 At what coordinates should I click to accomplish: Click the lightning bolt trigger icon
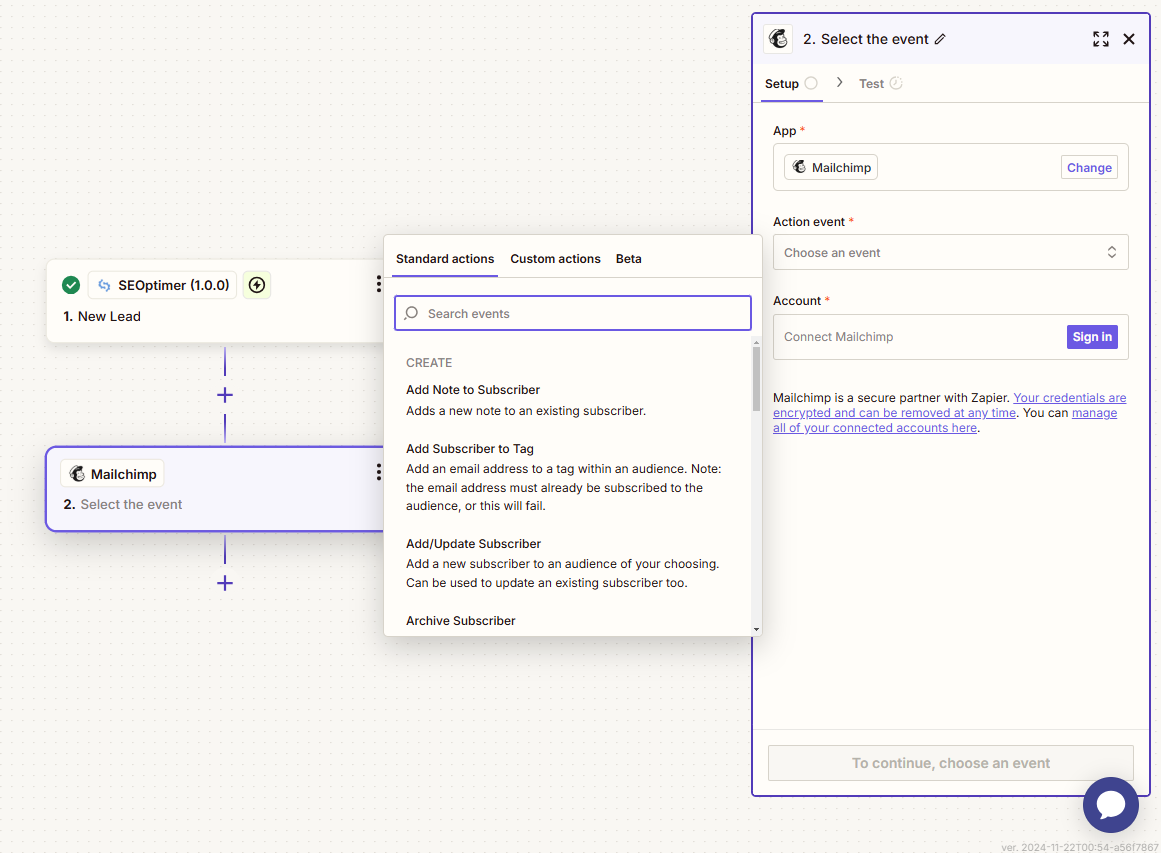pos(257,285)
